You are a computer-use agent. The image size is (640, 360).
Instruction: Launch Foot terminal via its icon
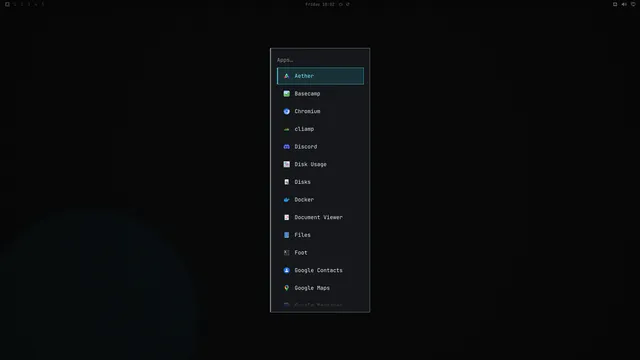coord(287,253)
